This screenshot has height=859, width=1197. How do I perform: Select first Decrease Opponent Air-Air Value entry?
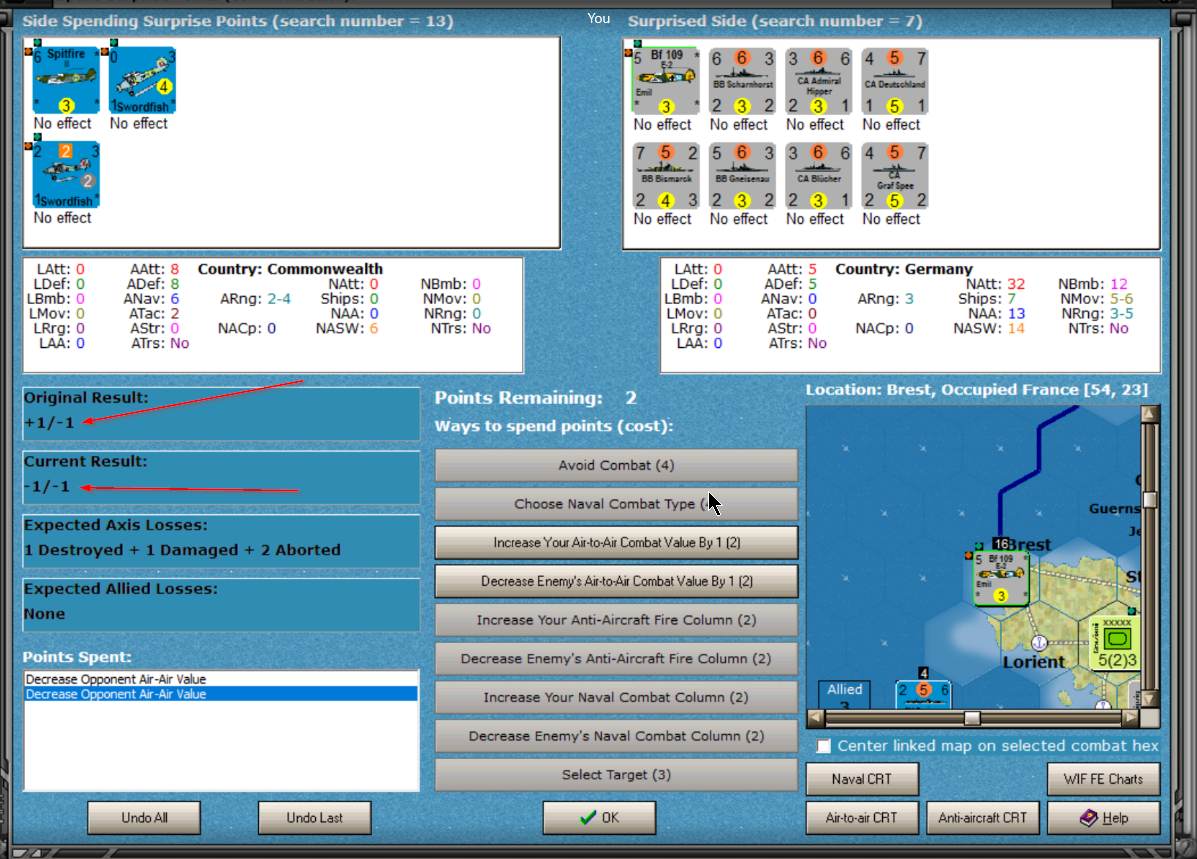(x=221, y=679)
